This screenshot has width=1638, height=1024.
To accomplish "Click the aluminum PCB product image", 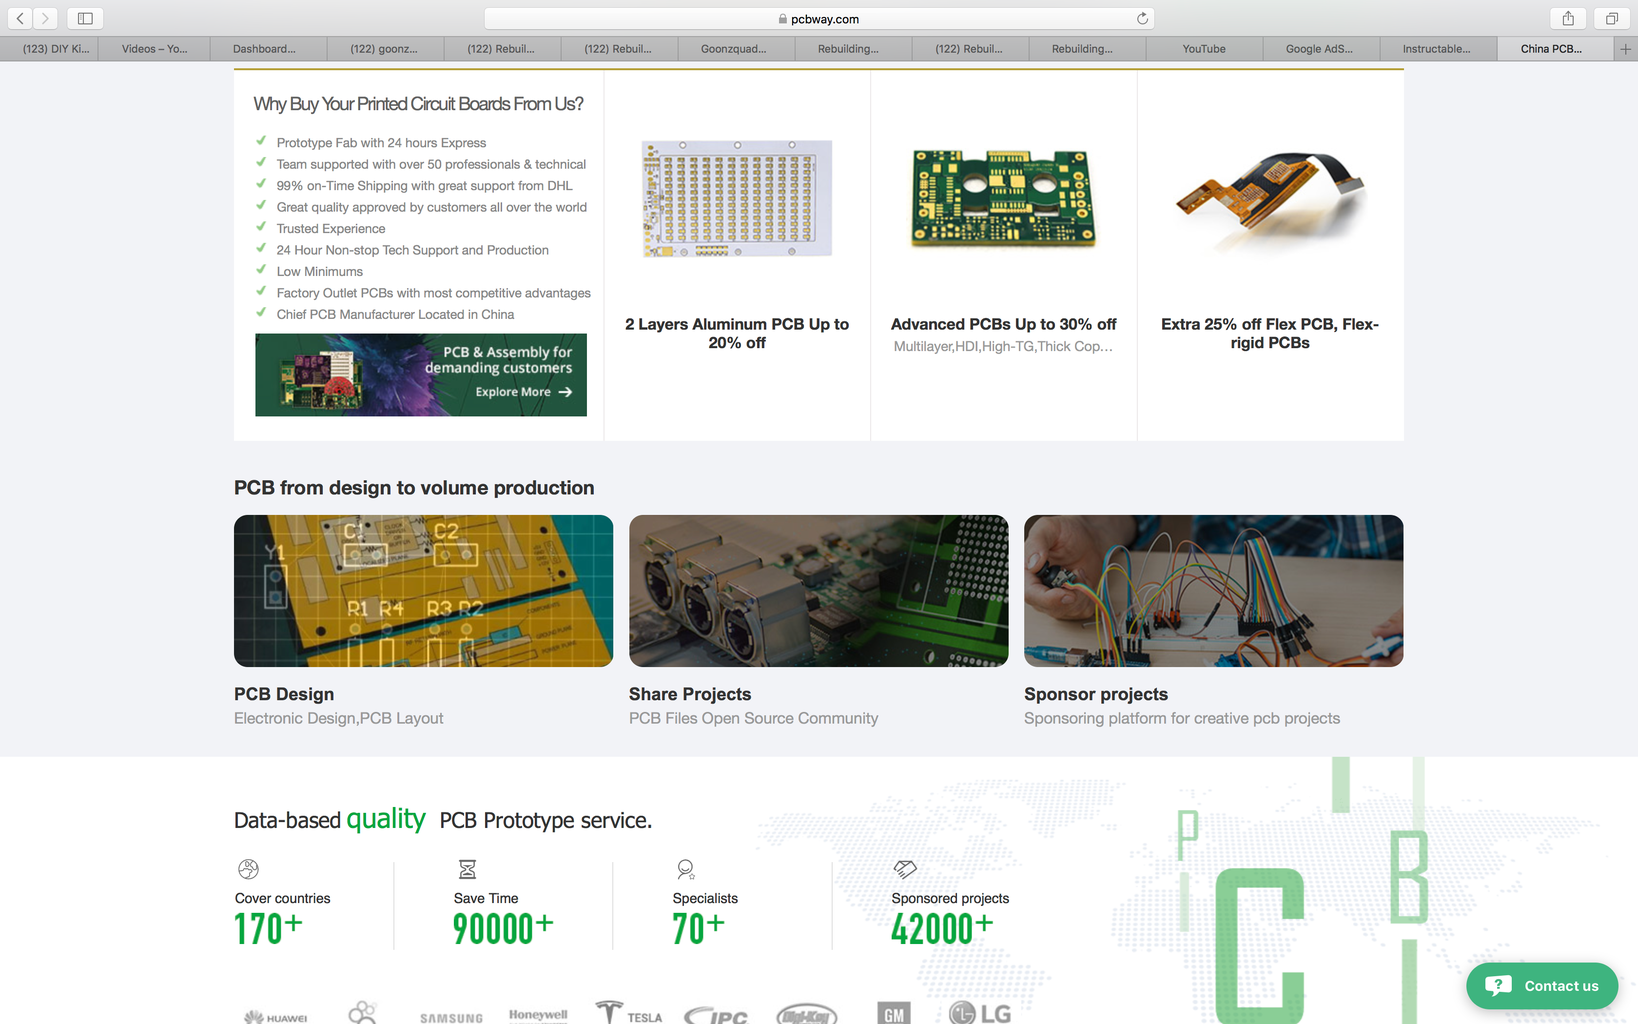I will pyautogui.click(x=737, y=198).
